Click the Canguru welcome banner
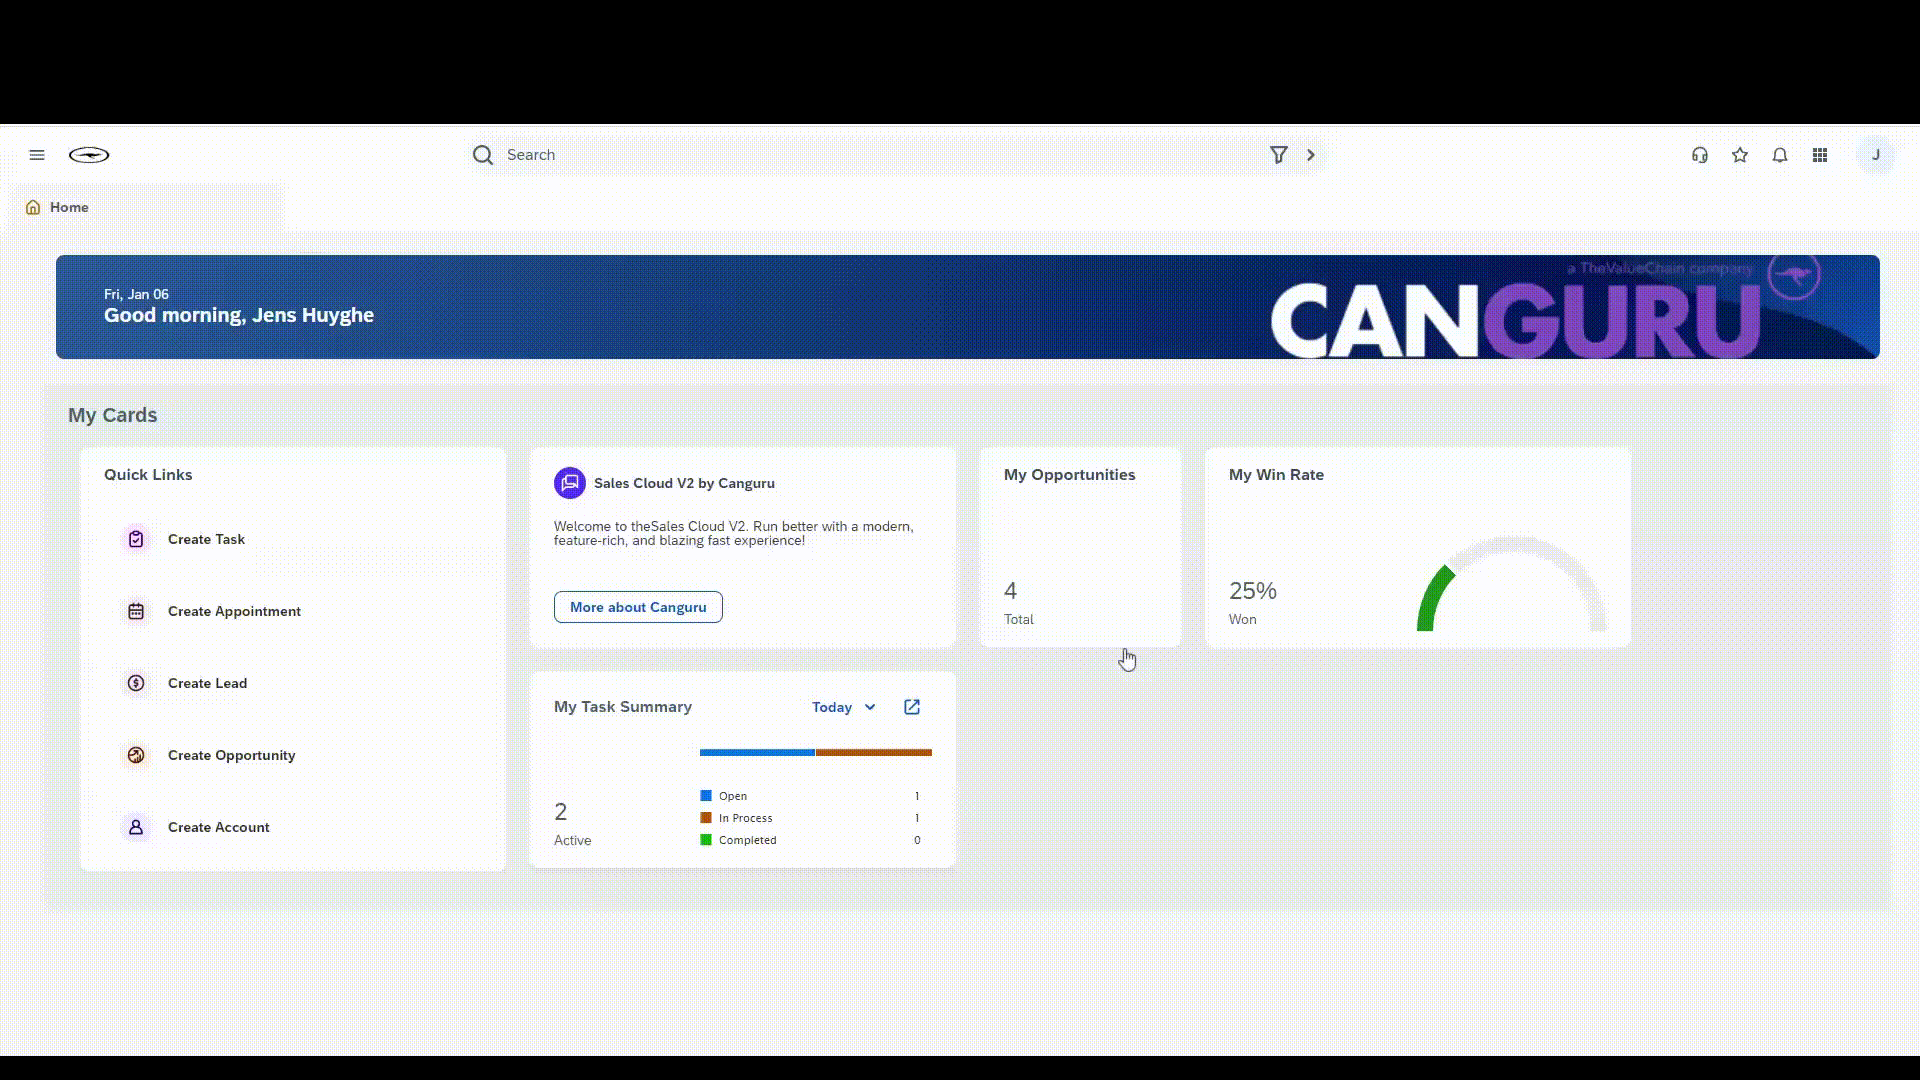Image resolution: width=1920 pixels, height=1080 pixels. 968,307
